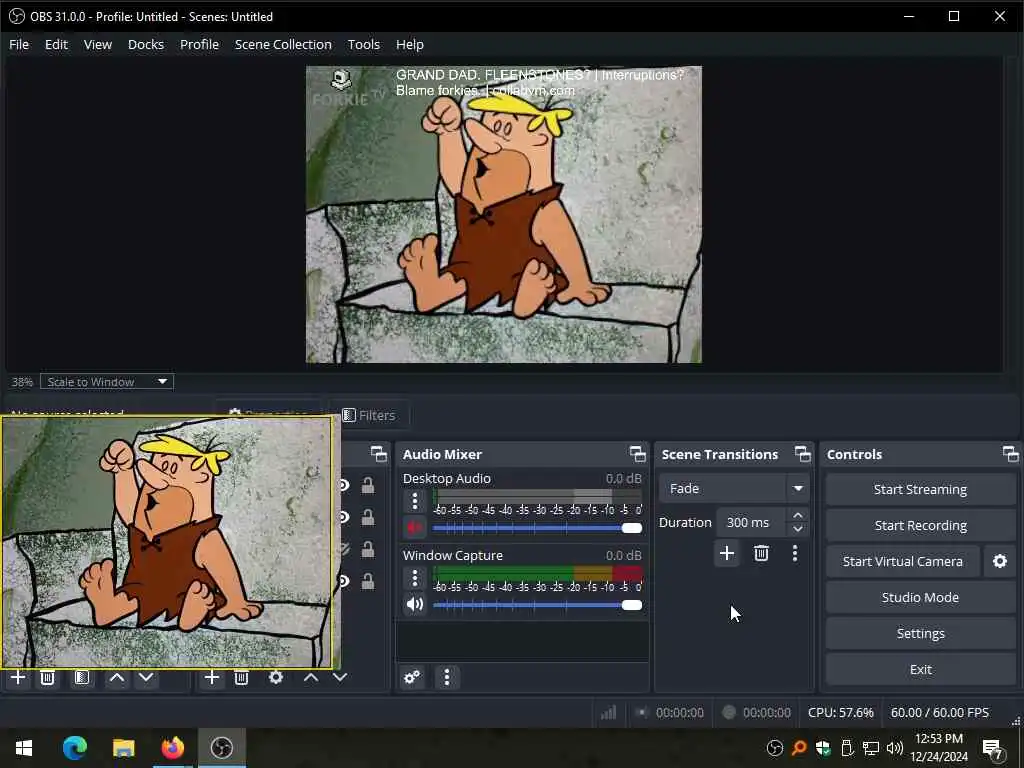Click the 300 ms duration field
Image resolution: width=1024 pixels, height=768 pixels.
(x=752, y=522)
